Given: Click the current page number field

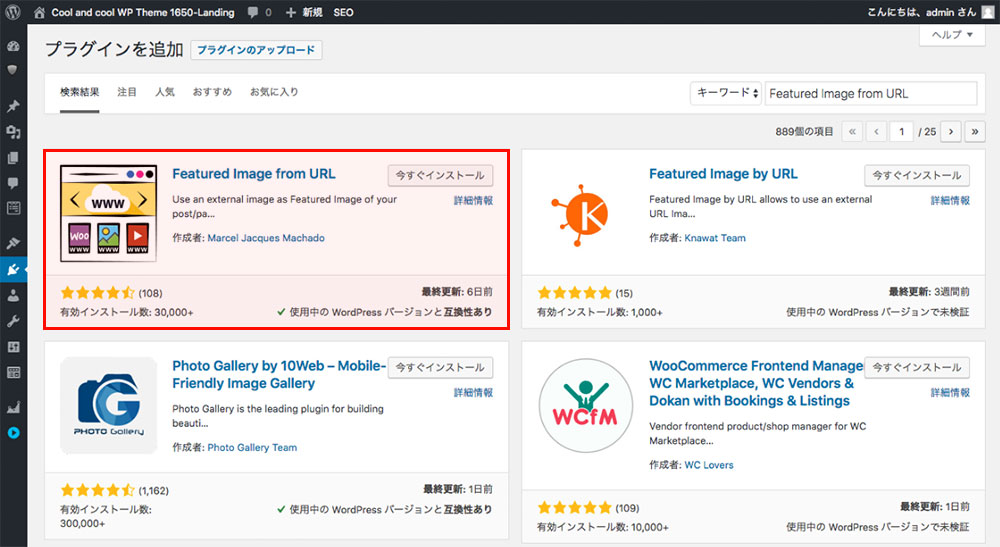Looking at the screenshot, I should [x=901, y=131].
